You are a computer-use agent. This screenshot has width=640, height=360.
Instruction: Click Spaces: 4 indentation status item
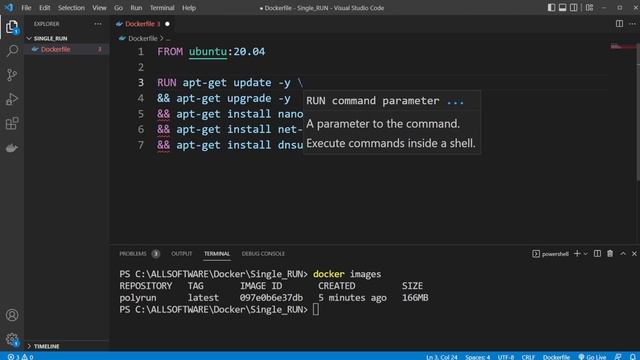coord(478,357)
